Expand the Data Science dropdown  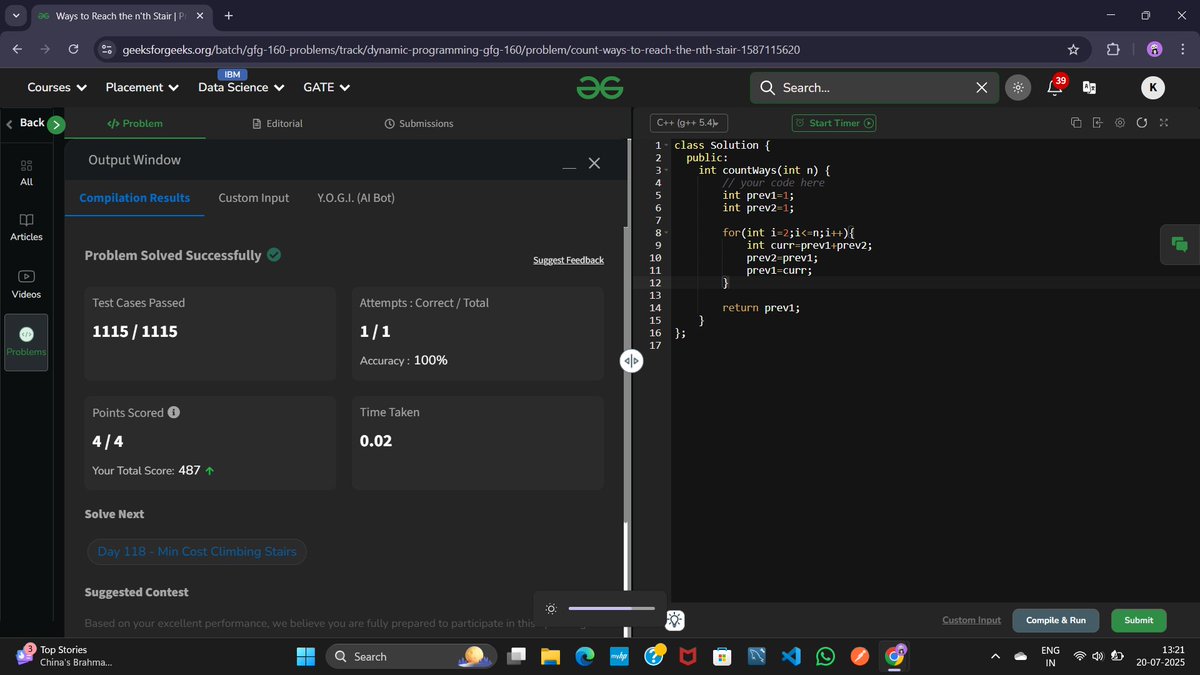[242, 87]
